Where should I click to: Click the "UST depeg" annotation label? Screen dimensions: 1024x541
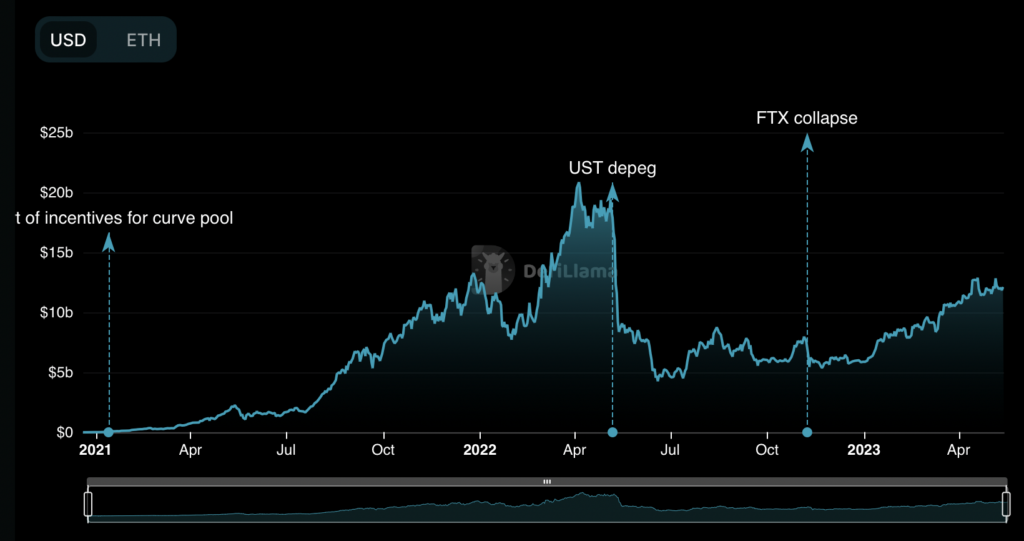tap(612, 168)
